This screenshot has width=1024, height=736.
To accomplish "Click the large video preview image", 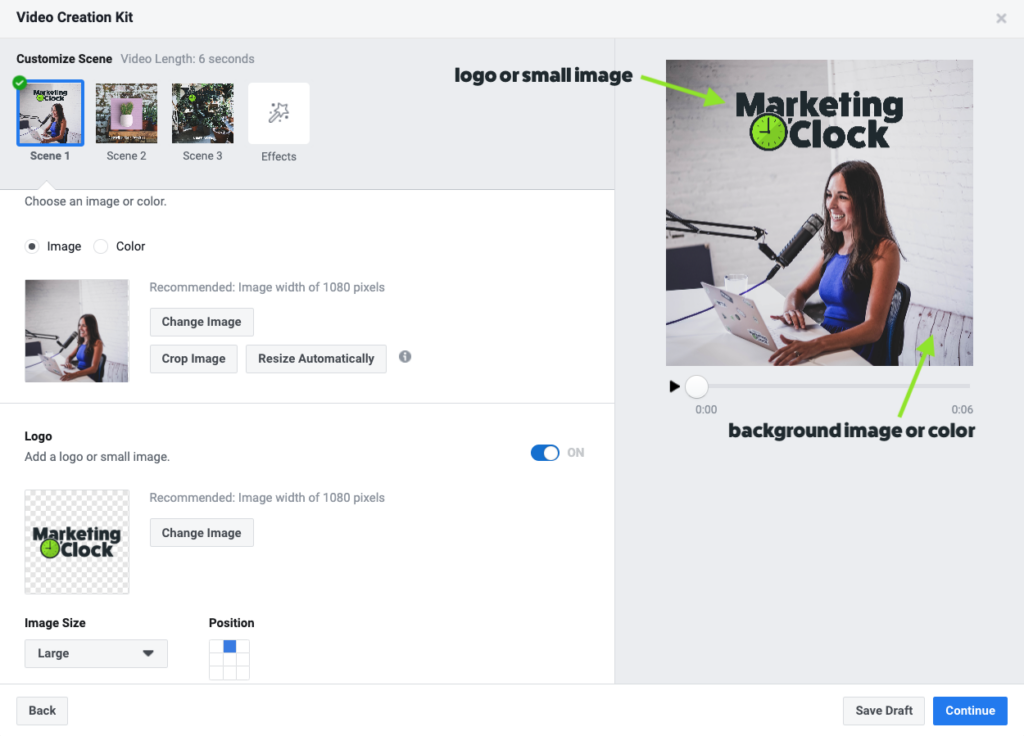I will click(820, 213).
